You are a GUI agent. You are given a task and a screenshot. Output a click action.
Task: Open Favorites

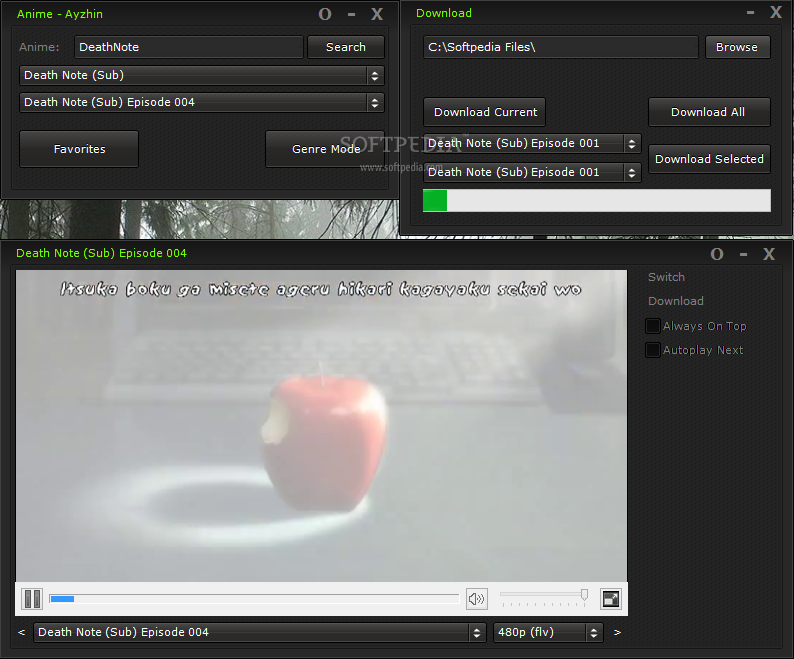tap(79, 149)
